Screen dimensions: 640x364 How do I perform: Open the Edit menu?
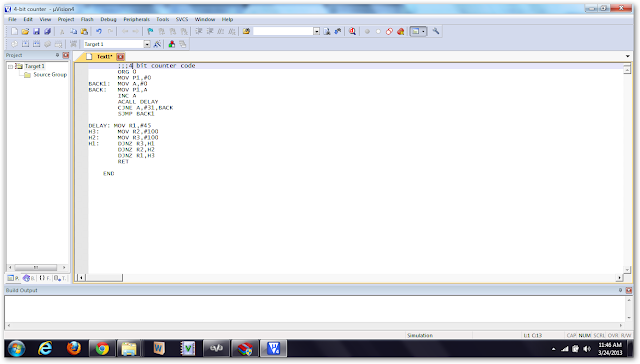click(x=28, y=19)
